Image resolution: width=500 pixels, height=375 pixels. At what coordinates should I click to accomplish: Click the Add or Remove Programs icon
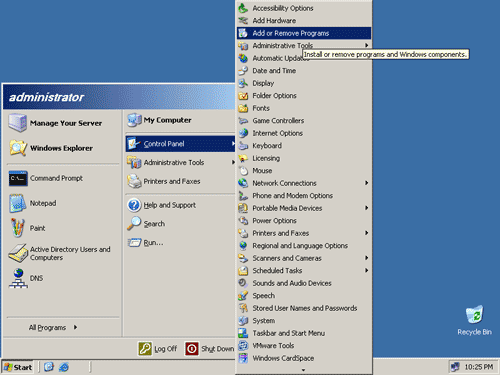[x=243, y=33]
